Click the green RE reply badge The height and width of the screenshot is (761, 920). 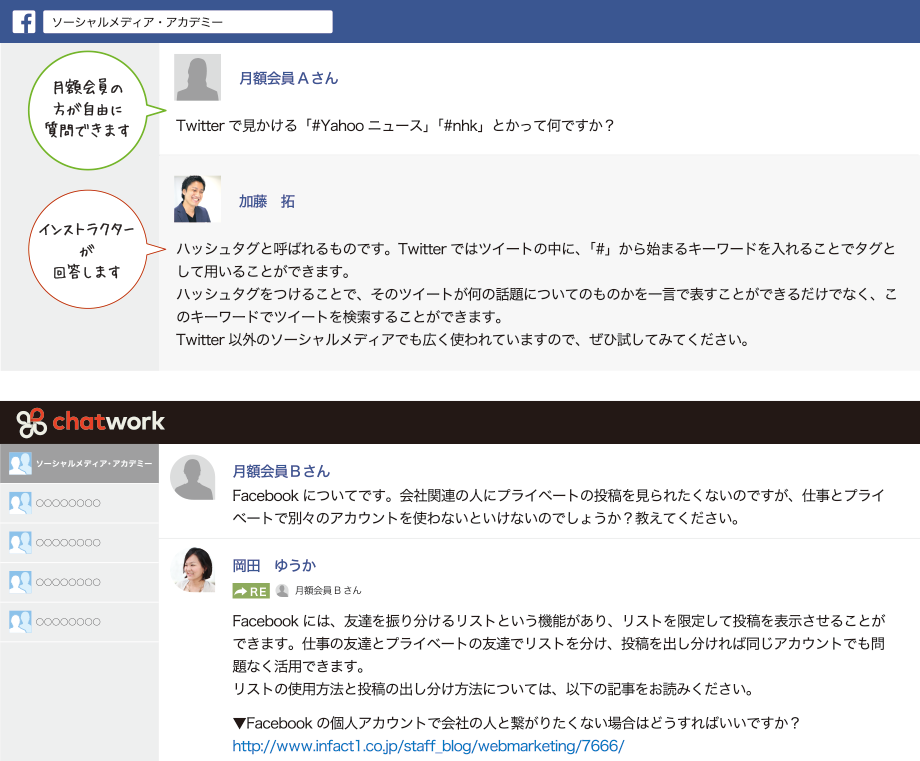point(251,591)
